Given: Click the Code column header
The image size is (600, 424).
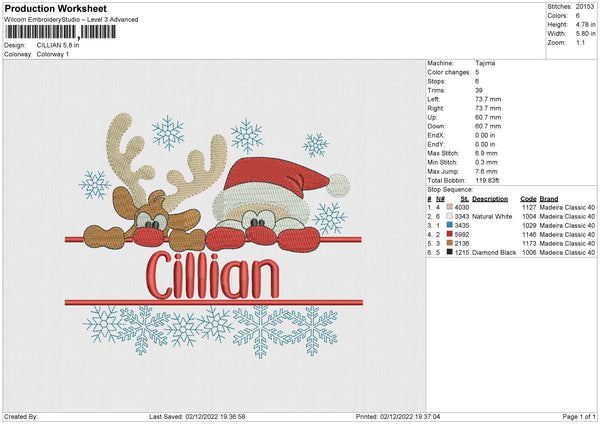Looking at the screenshot, I should pyautogui.click(x=528, y=199).
